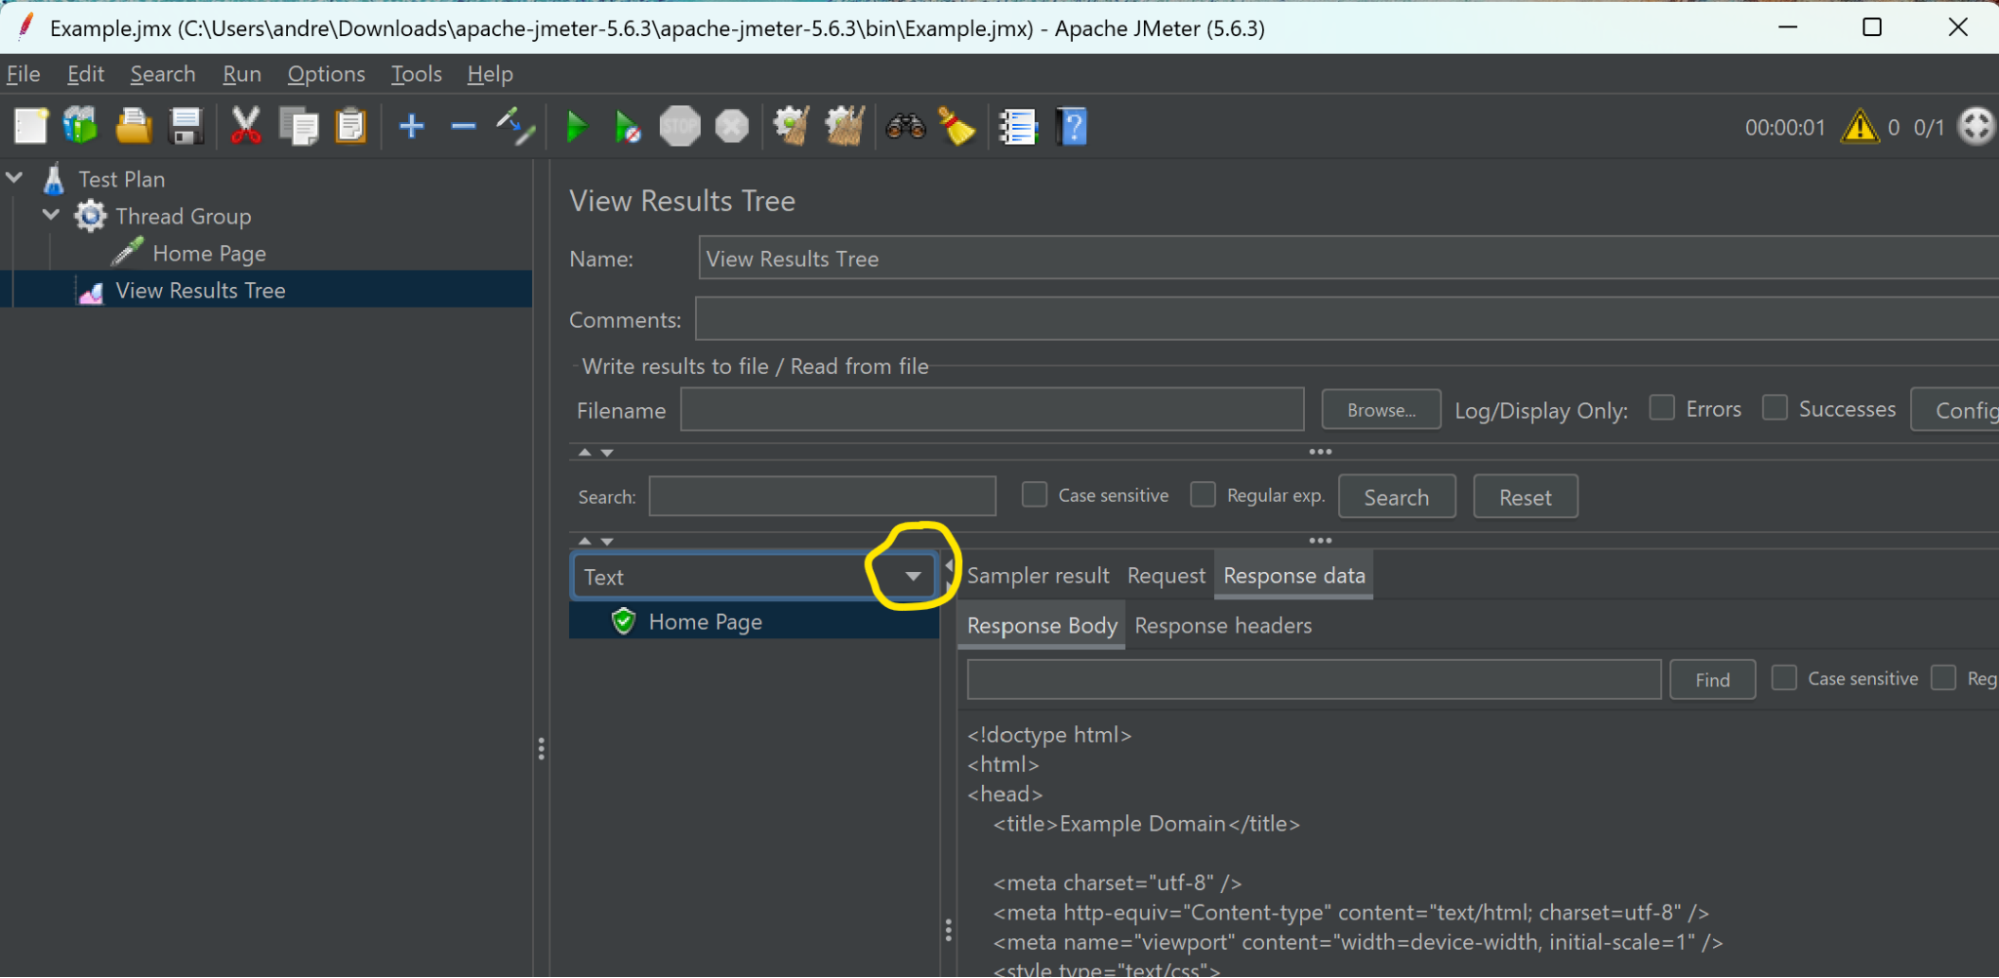Viewport: 1999px width, 978px height.
Task: Start the test with green play icon
Action: point(576,127)
